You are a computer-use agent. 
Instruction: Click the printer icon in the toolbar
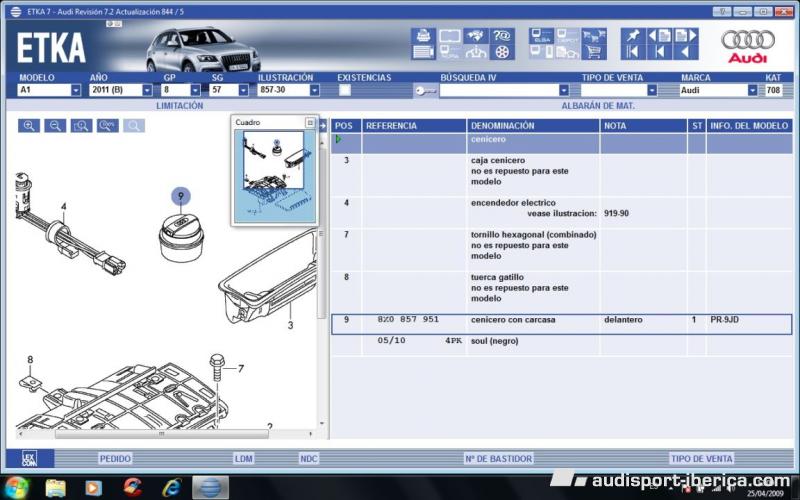coord(423,36)
